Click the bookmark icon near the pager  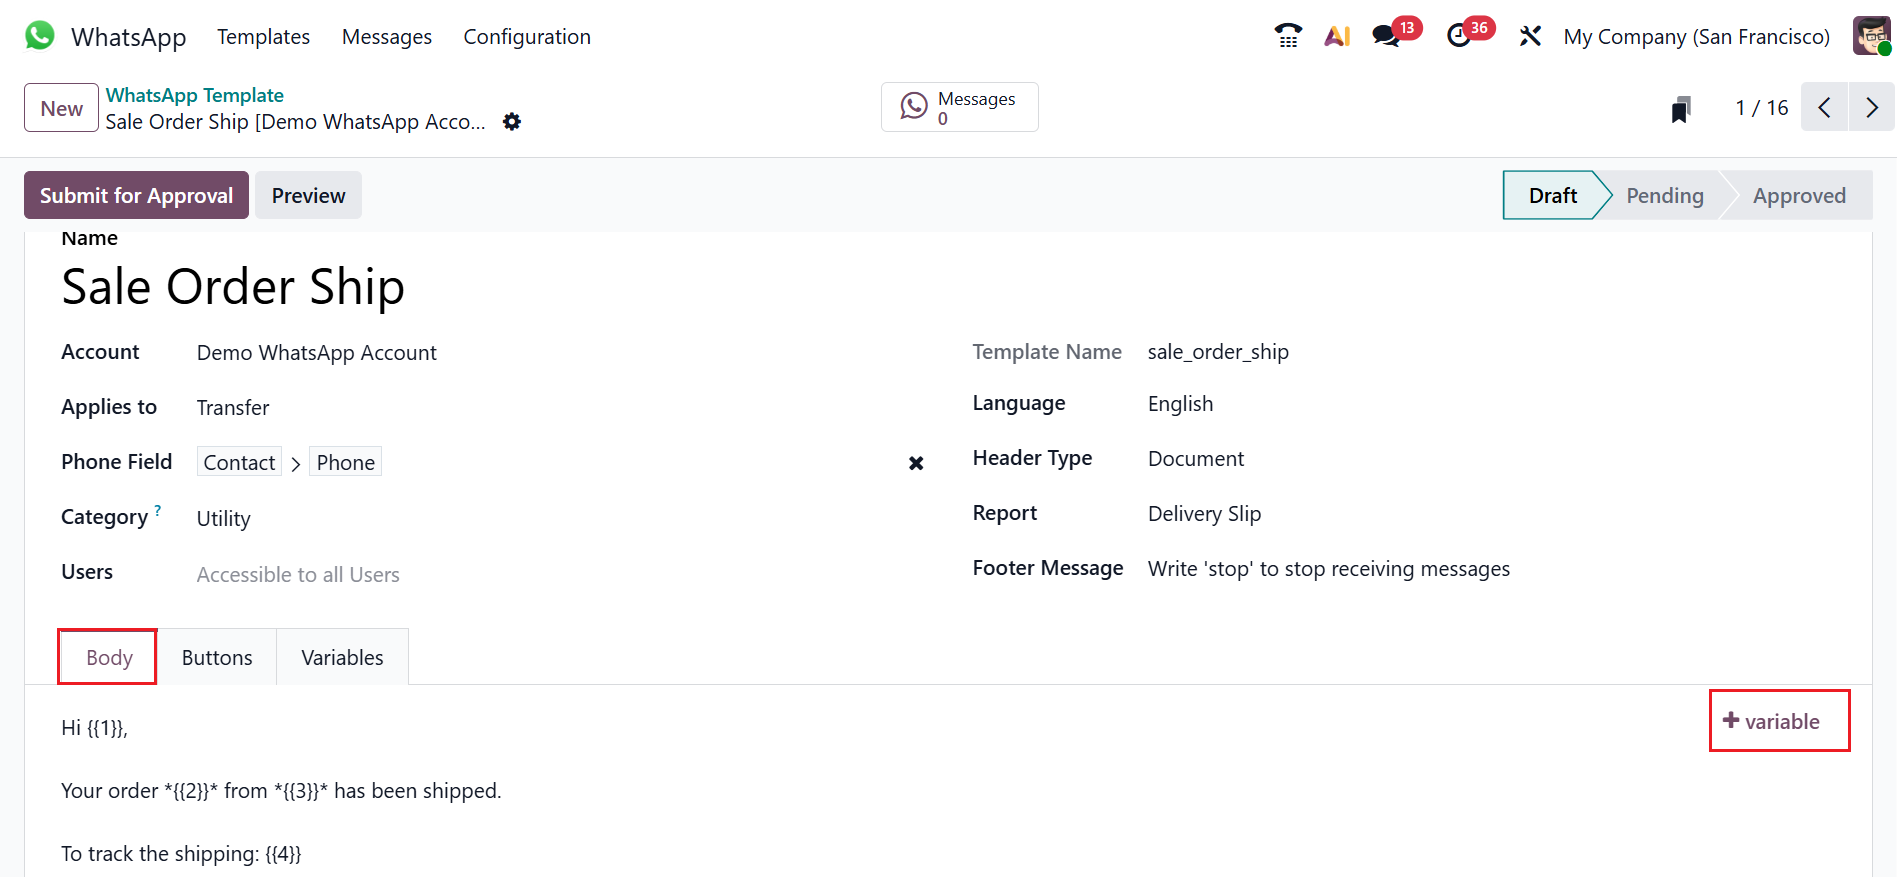pos(1681,109)
